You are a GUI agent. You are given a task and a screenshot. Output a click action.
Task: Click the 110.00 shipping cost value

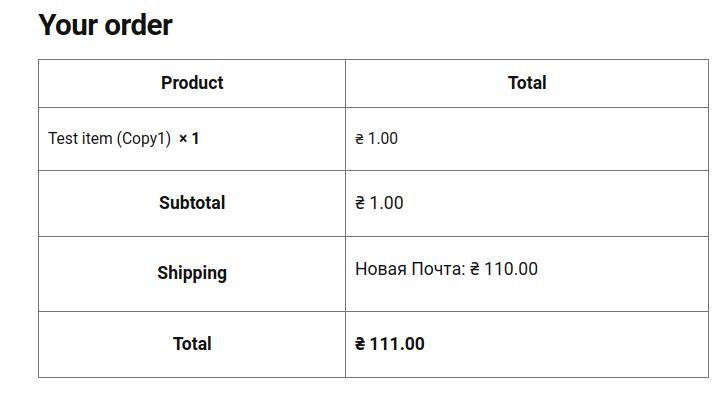[510, 269]
